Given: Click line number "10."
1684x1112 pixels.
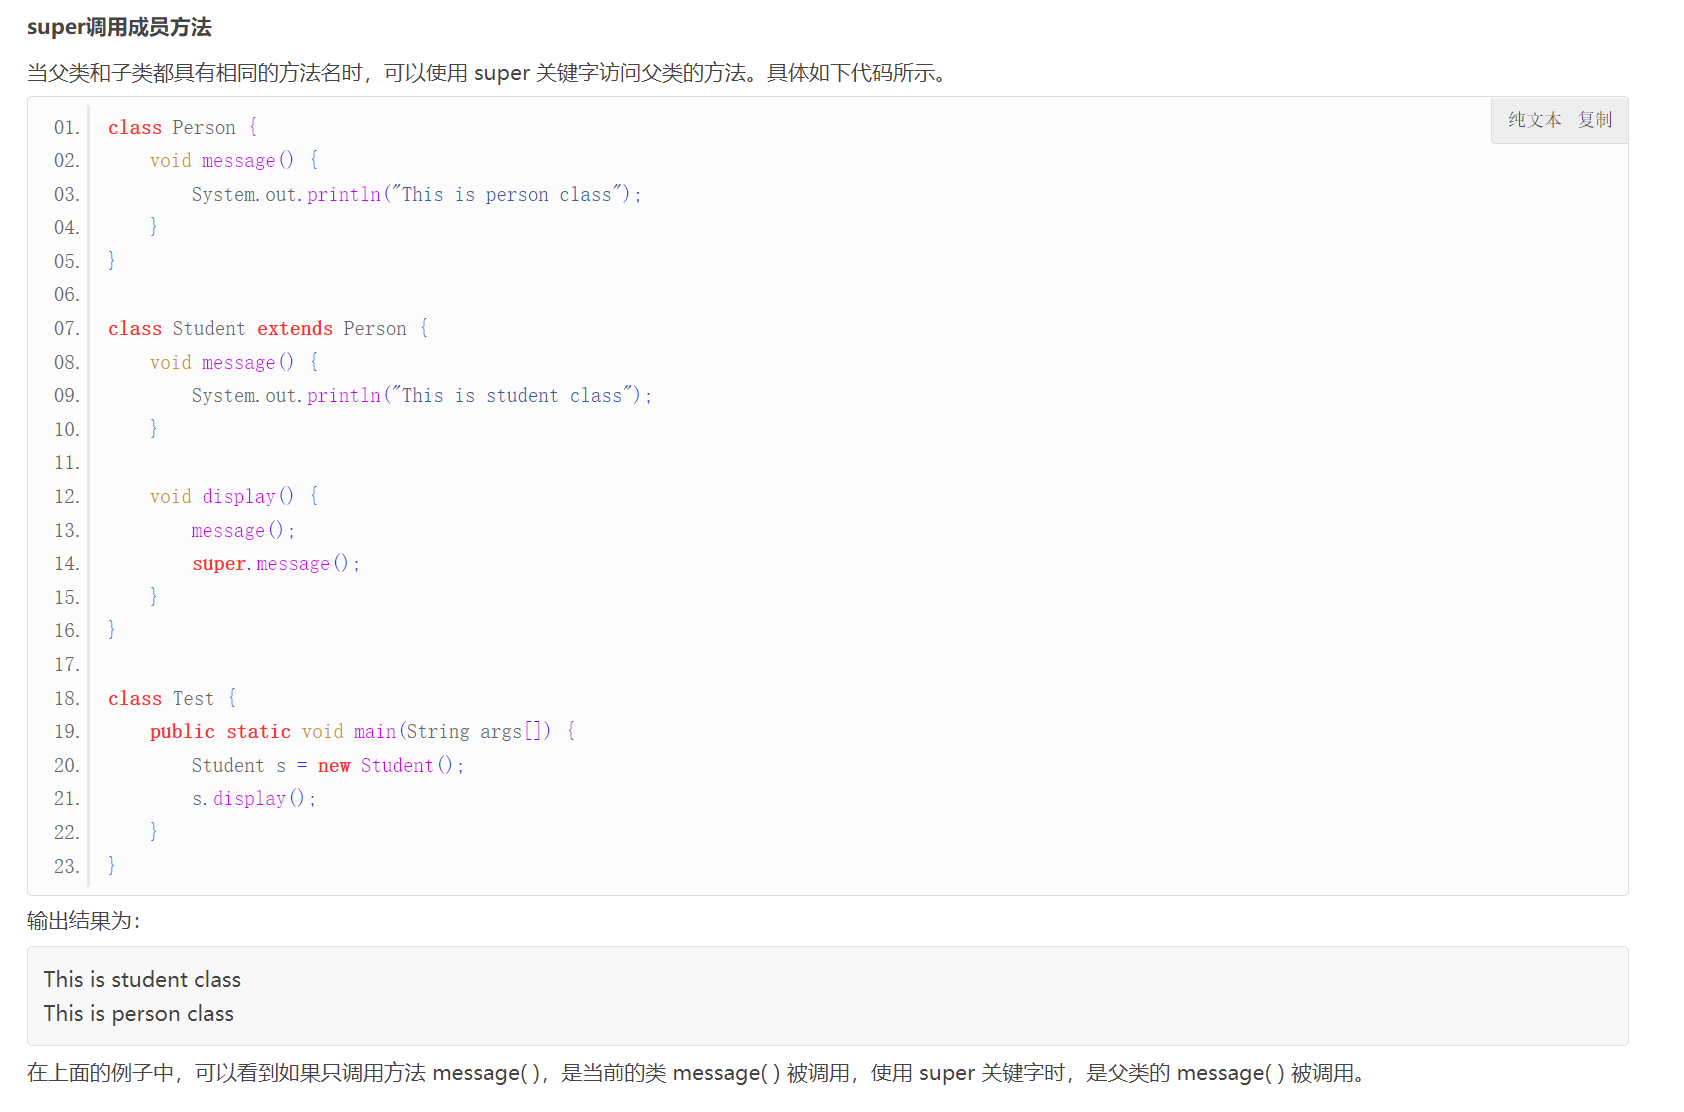Looking at the screenshot, I should [x=67, y=429].
